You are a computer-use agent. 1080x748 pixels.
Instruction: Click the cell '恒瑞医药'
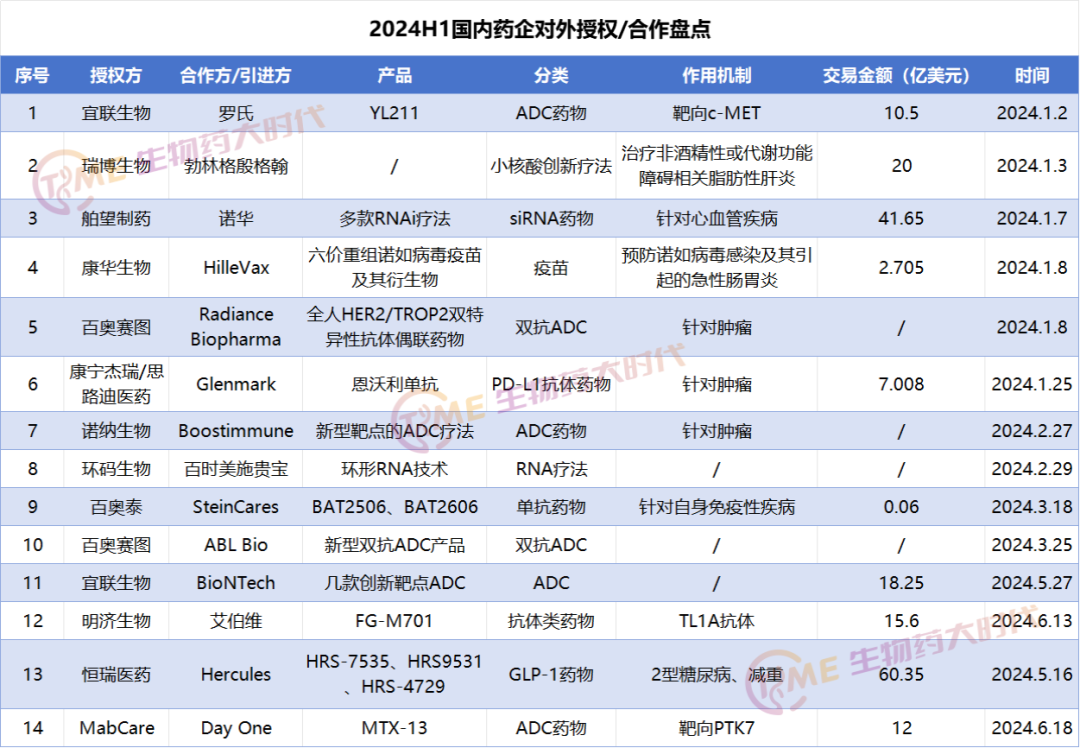[x=116, y=674]
